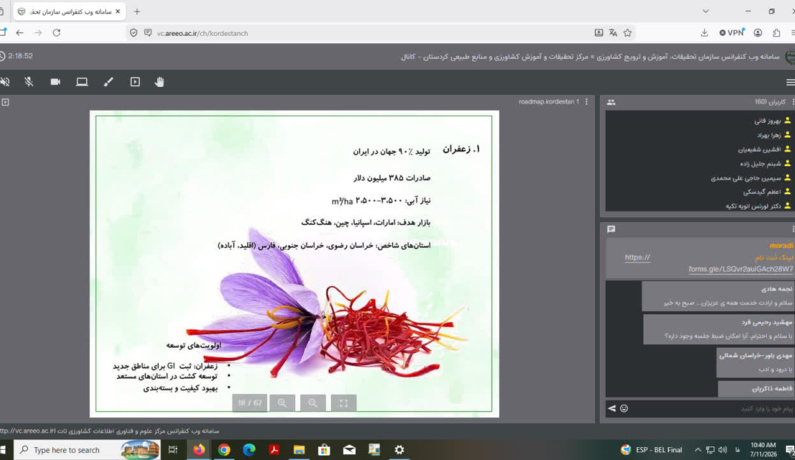Reload the current page
The image size is (795, 460).
(x=56, y=33)
